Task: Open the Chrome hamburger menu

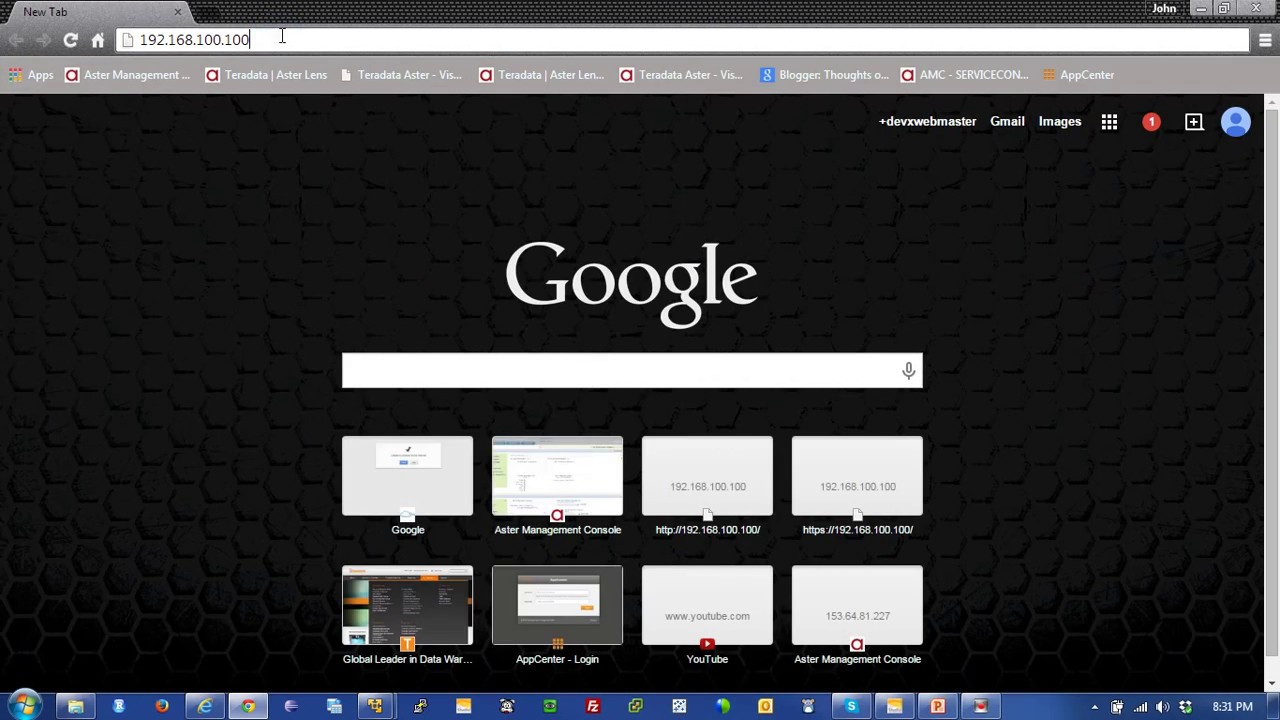Action: point(1265,40)
